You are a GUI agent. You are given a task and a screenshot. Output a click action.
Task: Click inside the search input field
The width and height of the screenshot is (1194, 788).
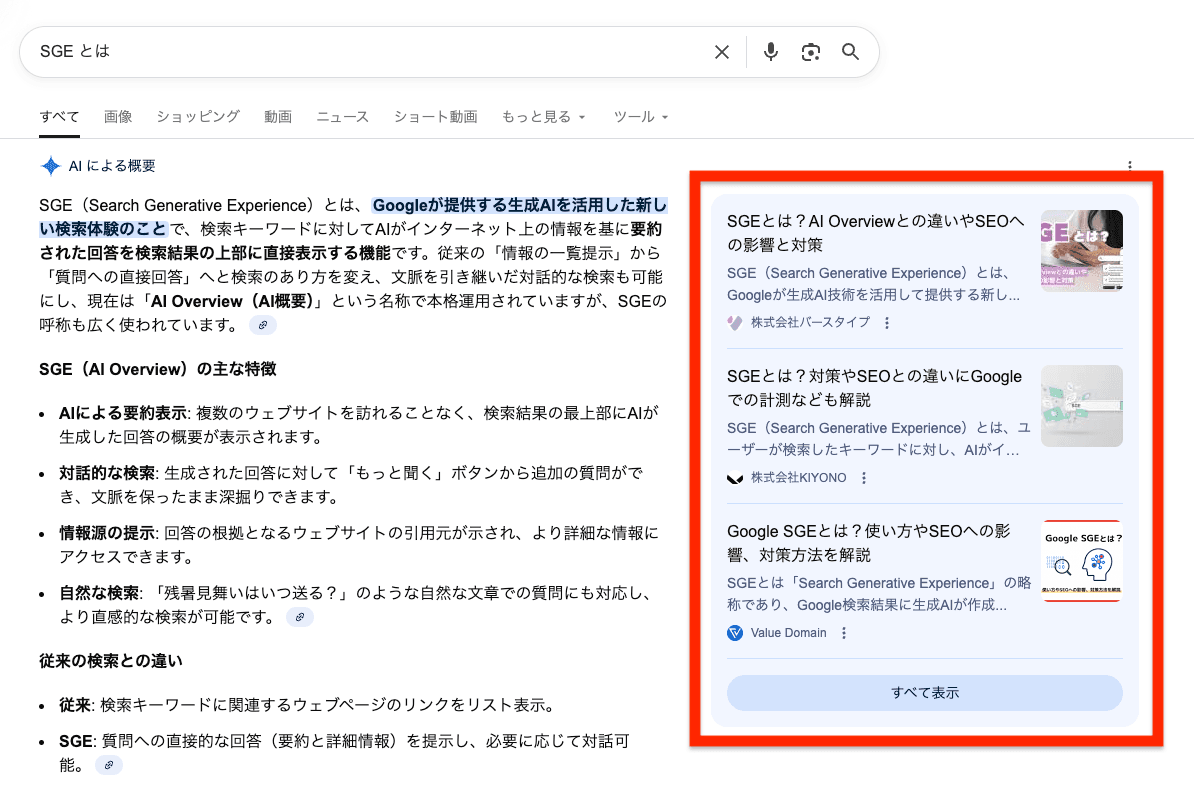click(300, 51)
